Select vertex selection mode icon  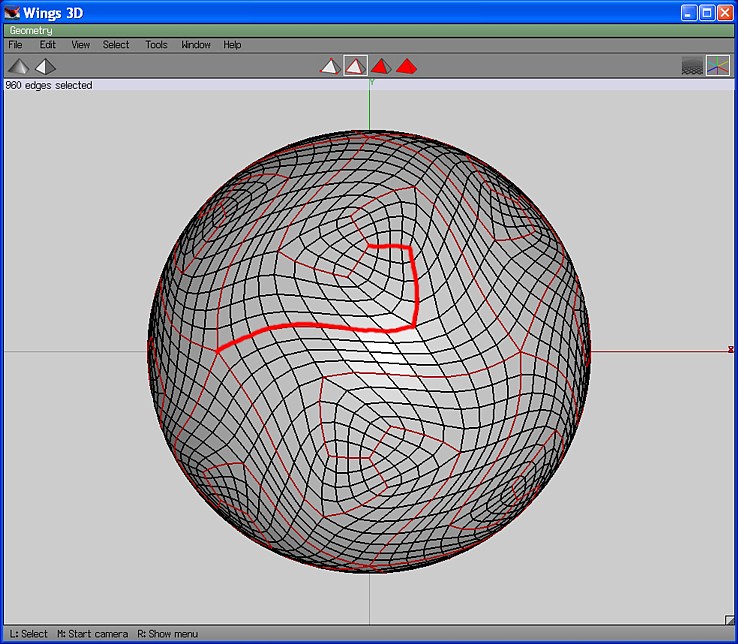click(x=330, y=66)
